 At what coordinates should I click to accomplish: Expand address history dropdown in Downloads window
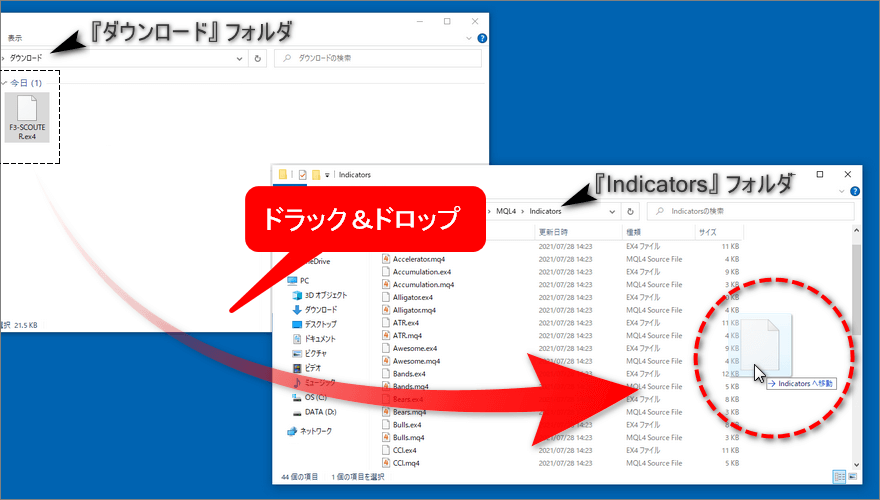(x=240, y=58)
